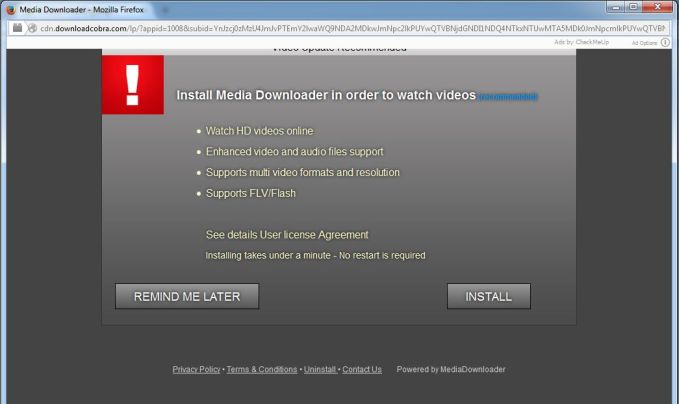Viewport: 679px width, 404px height.
Task: Click the See details User license Agreement text
Action: click(x=287, y=235)
